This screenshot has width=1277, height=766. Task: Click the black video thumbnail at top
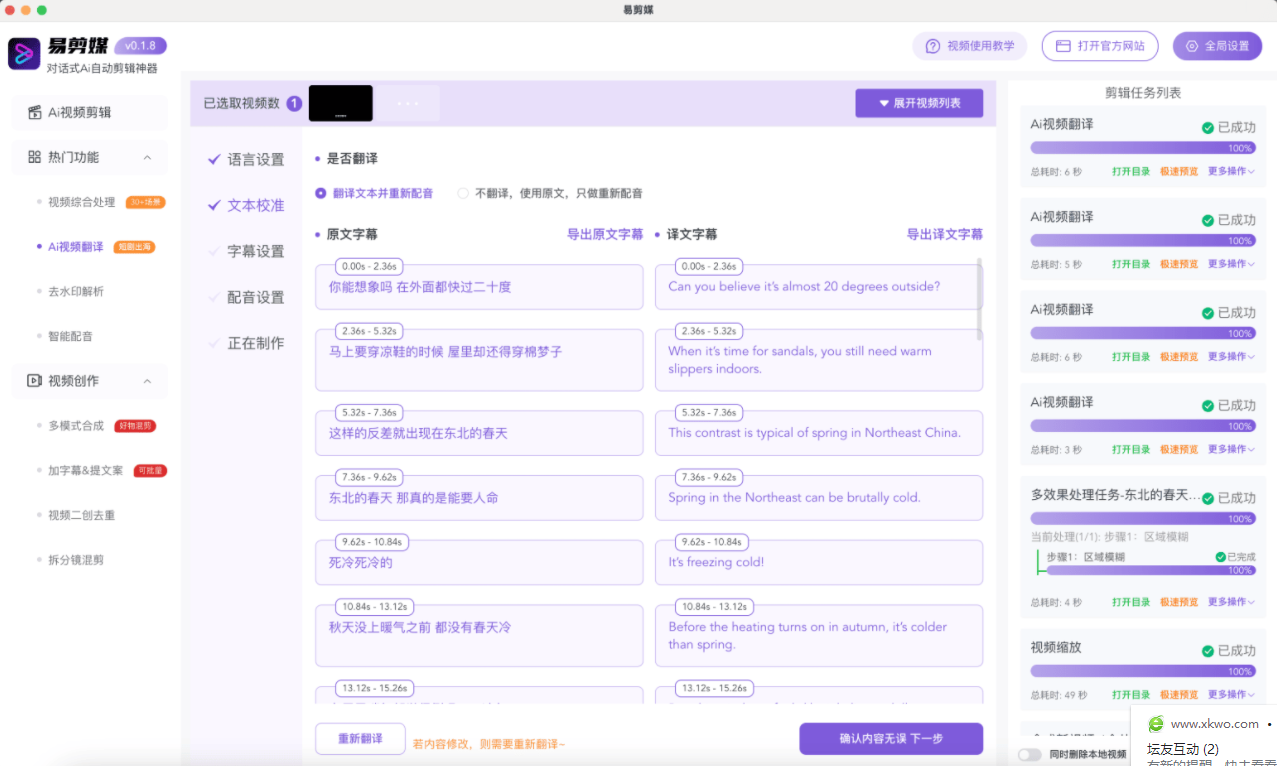click(x=341, y=103)
